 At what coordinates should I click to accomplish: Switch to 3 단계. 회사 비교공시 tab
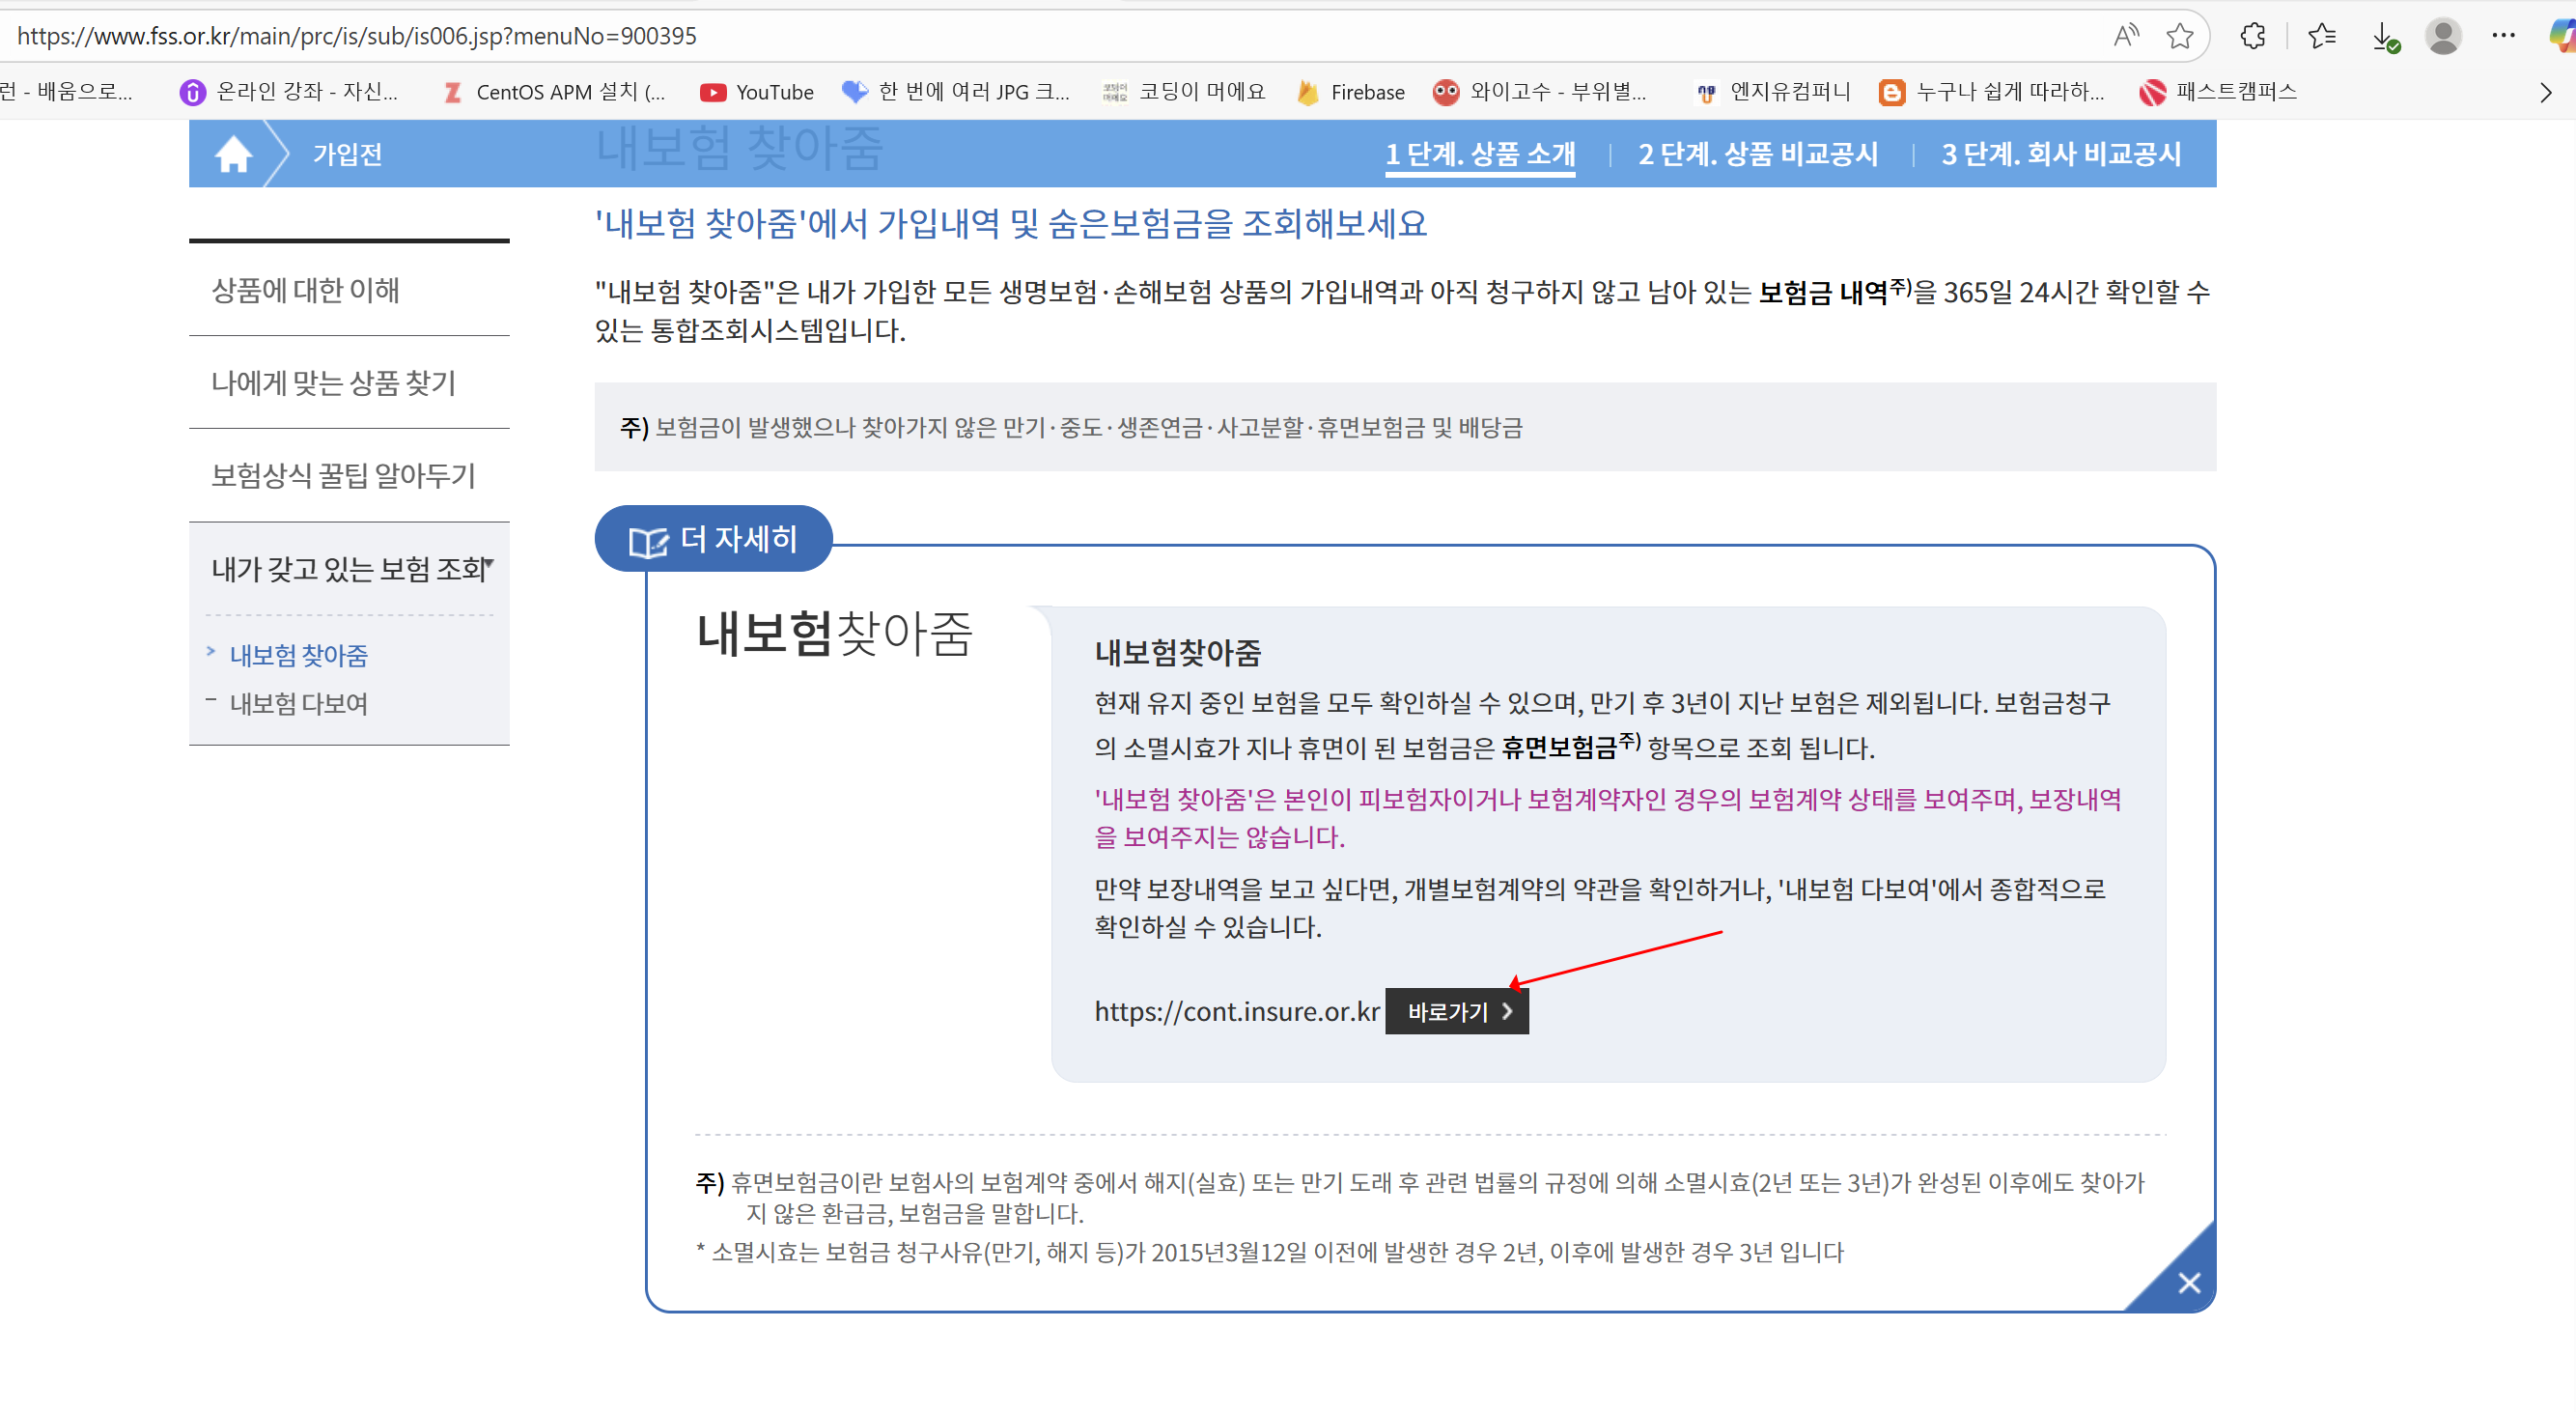click(2060, 154)
